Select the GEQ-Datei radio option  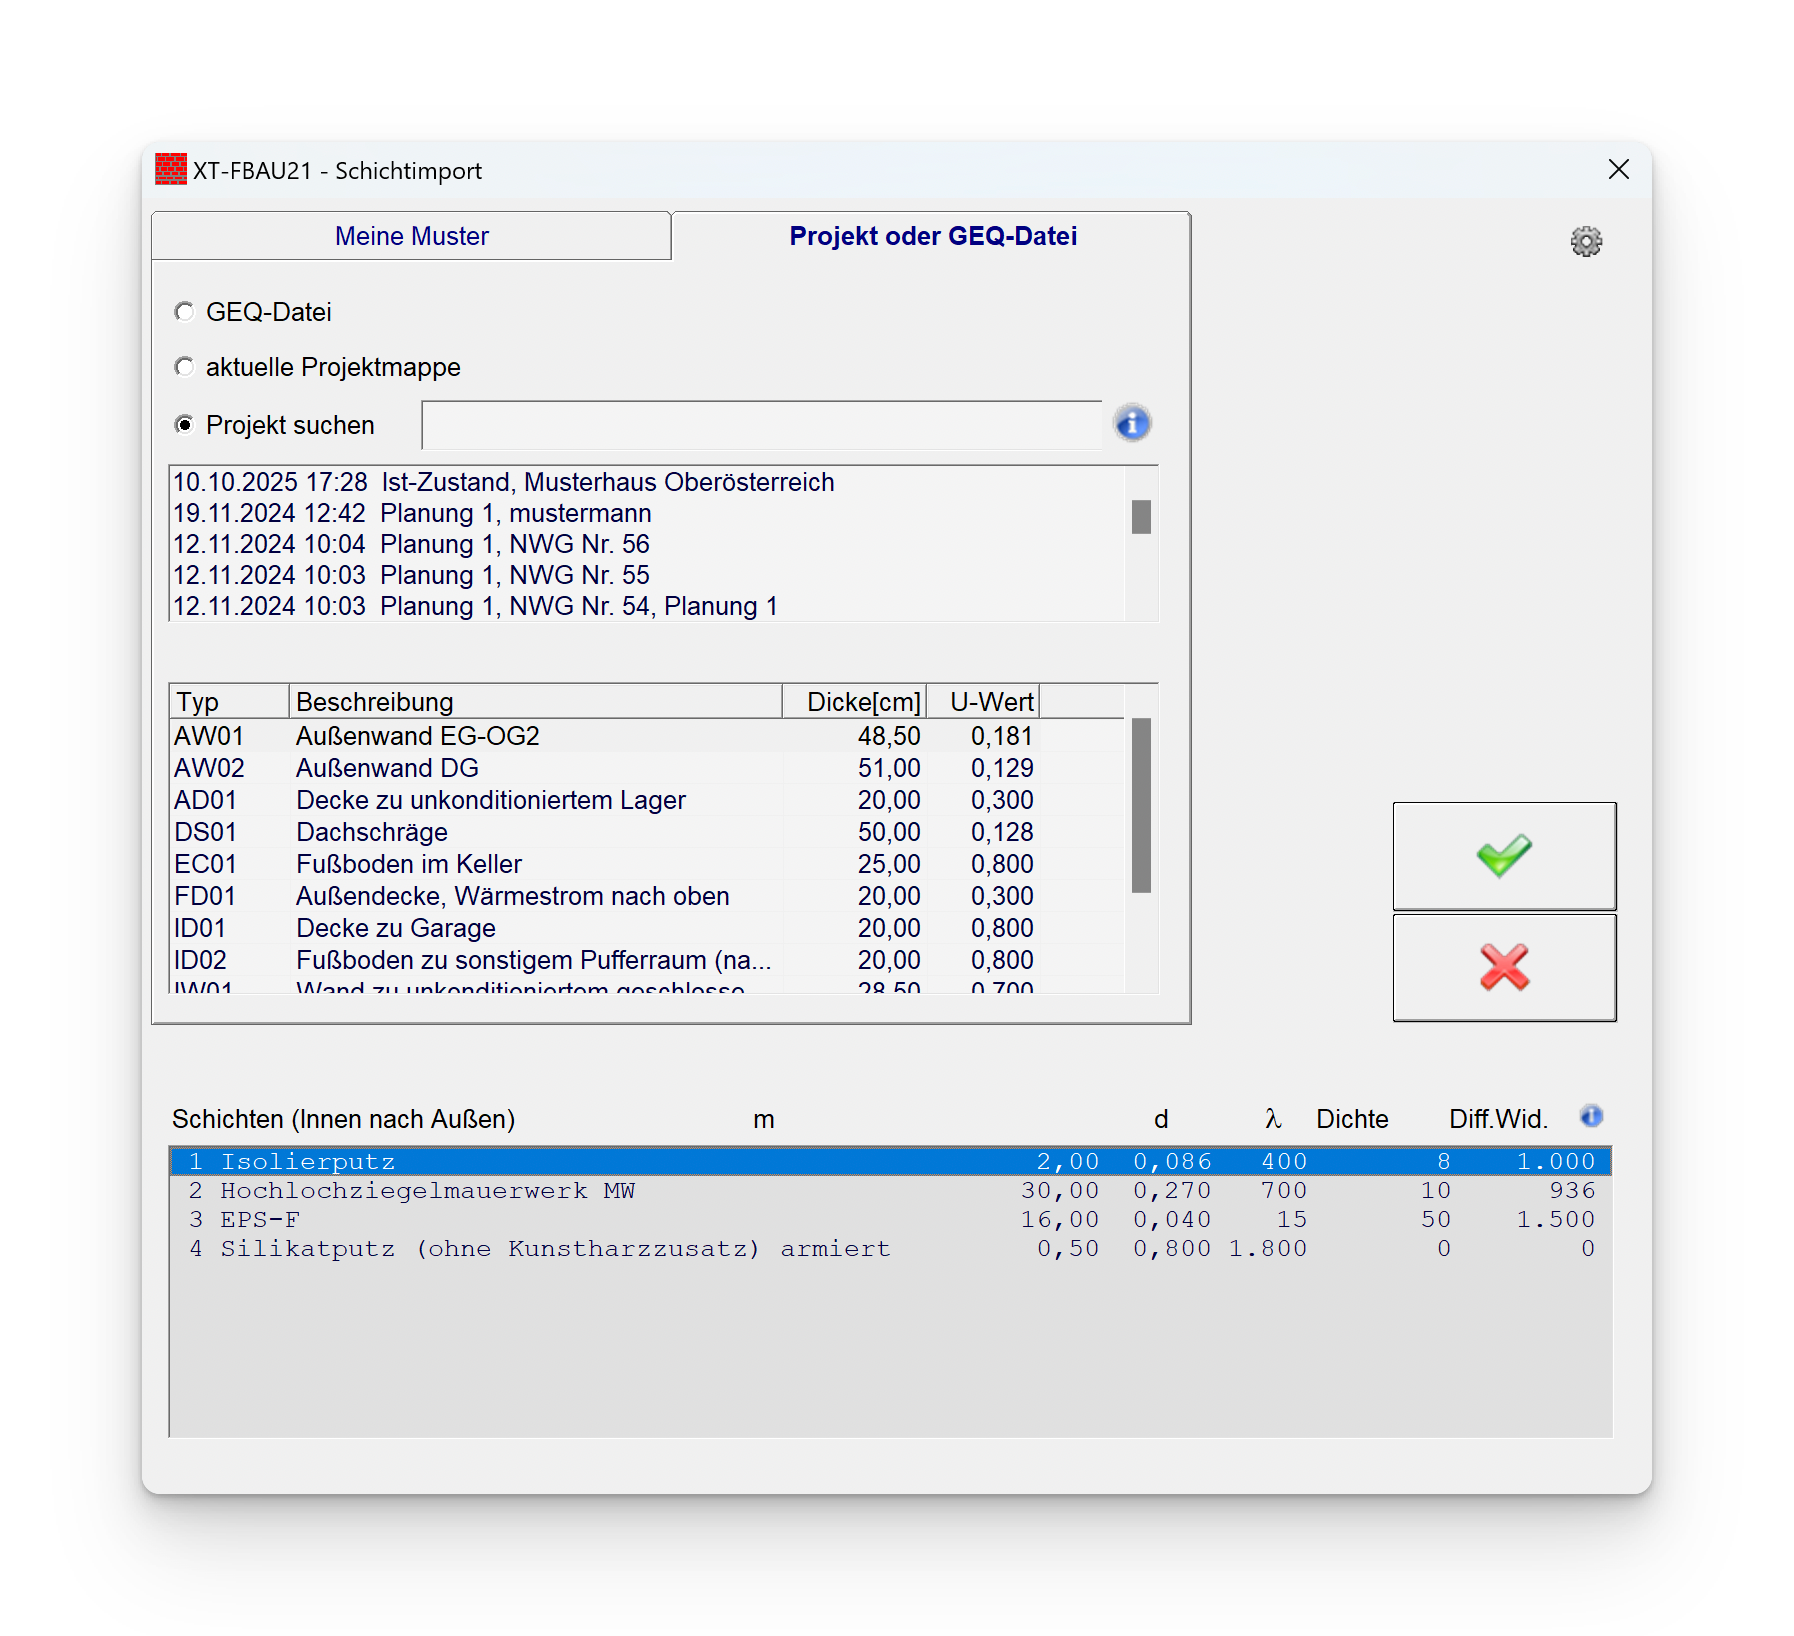pyautogui.click(x=185, y=312)
